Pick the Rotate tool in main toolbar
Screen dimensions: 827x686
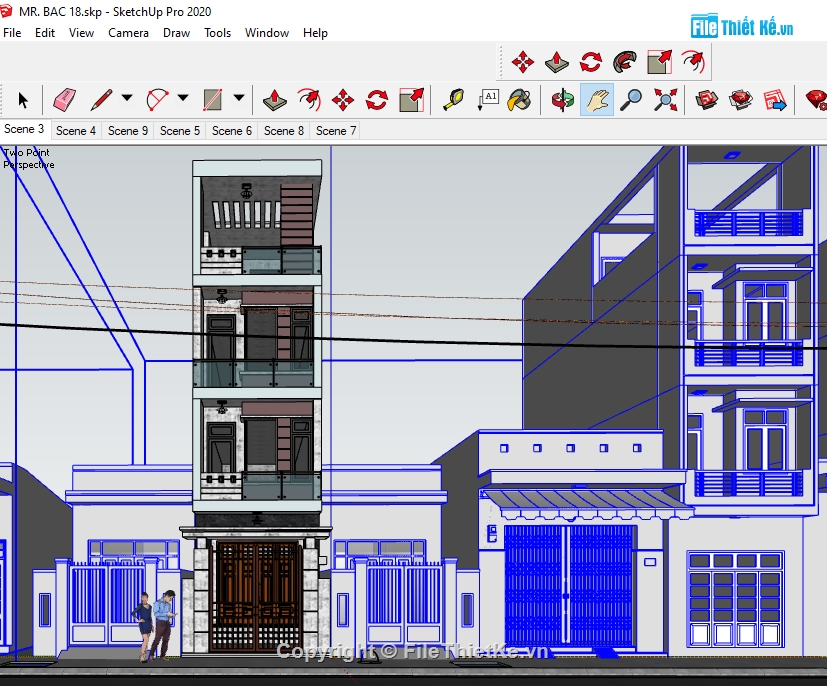377,100
